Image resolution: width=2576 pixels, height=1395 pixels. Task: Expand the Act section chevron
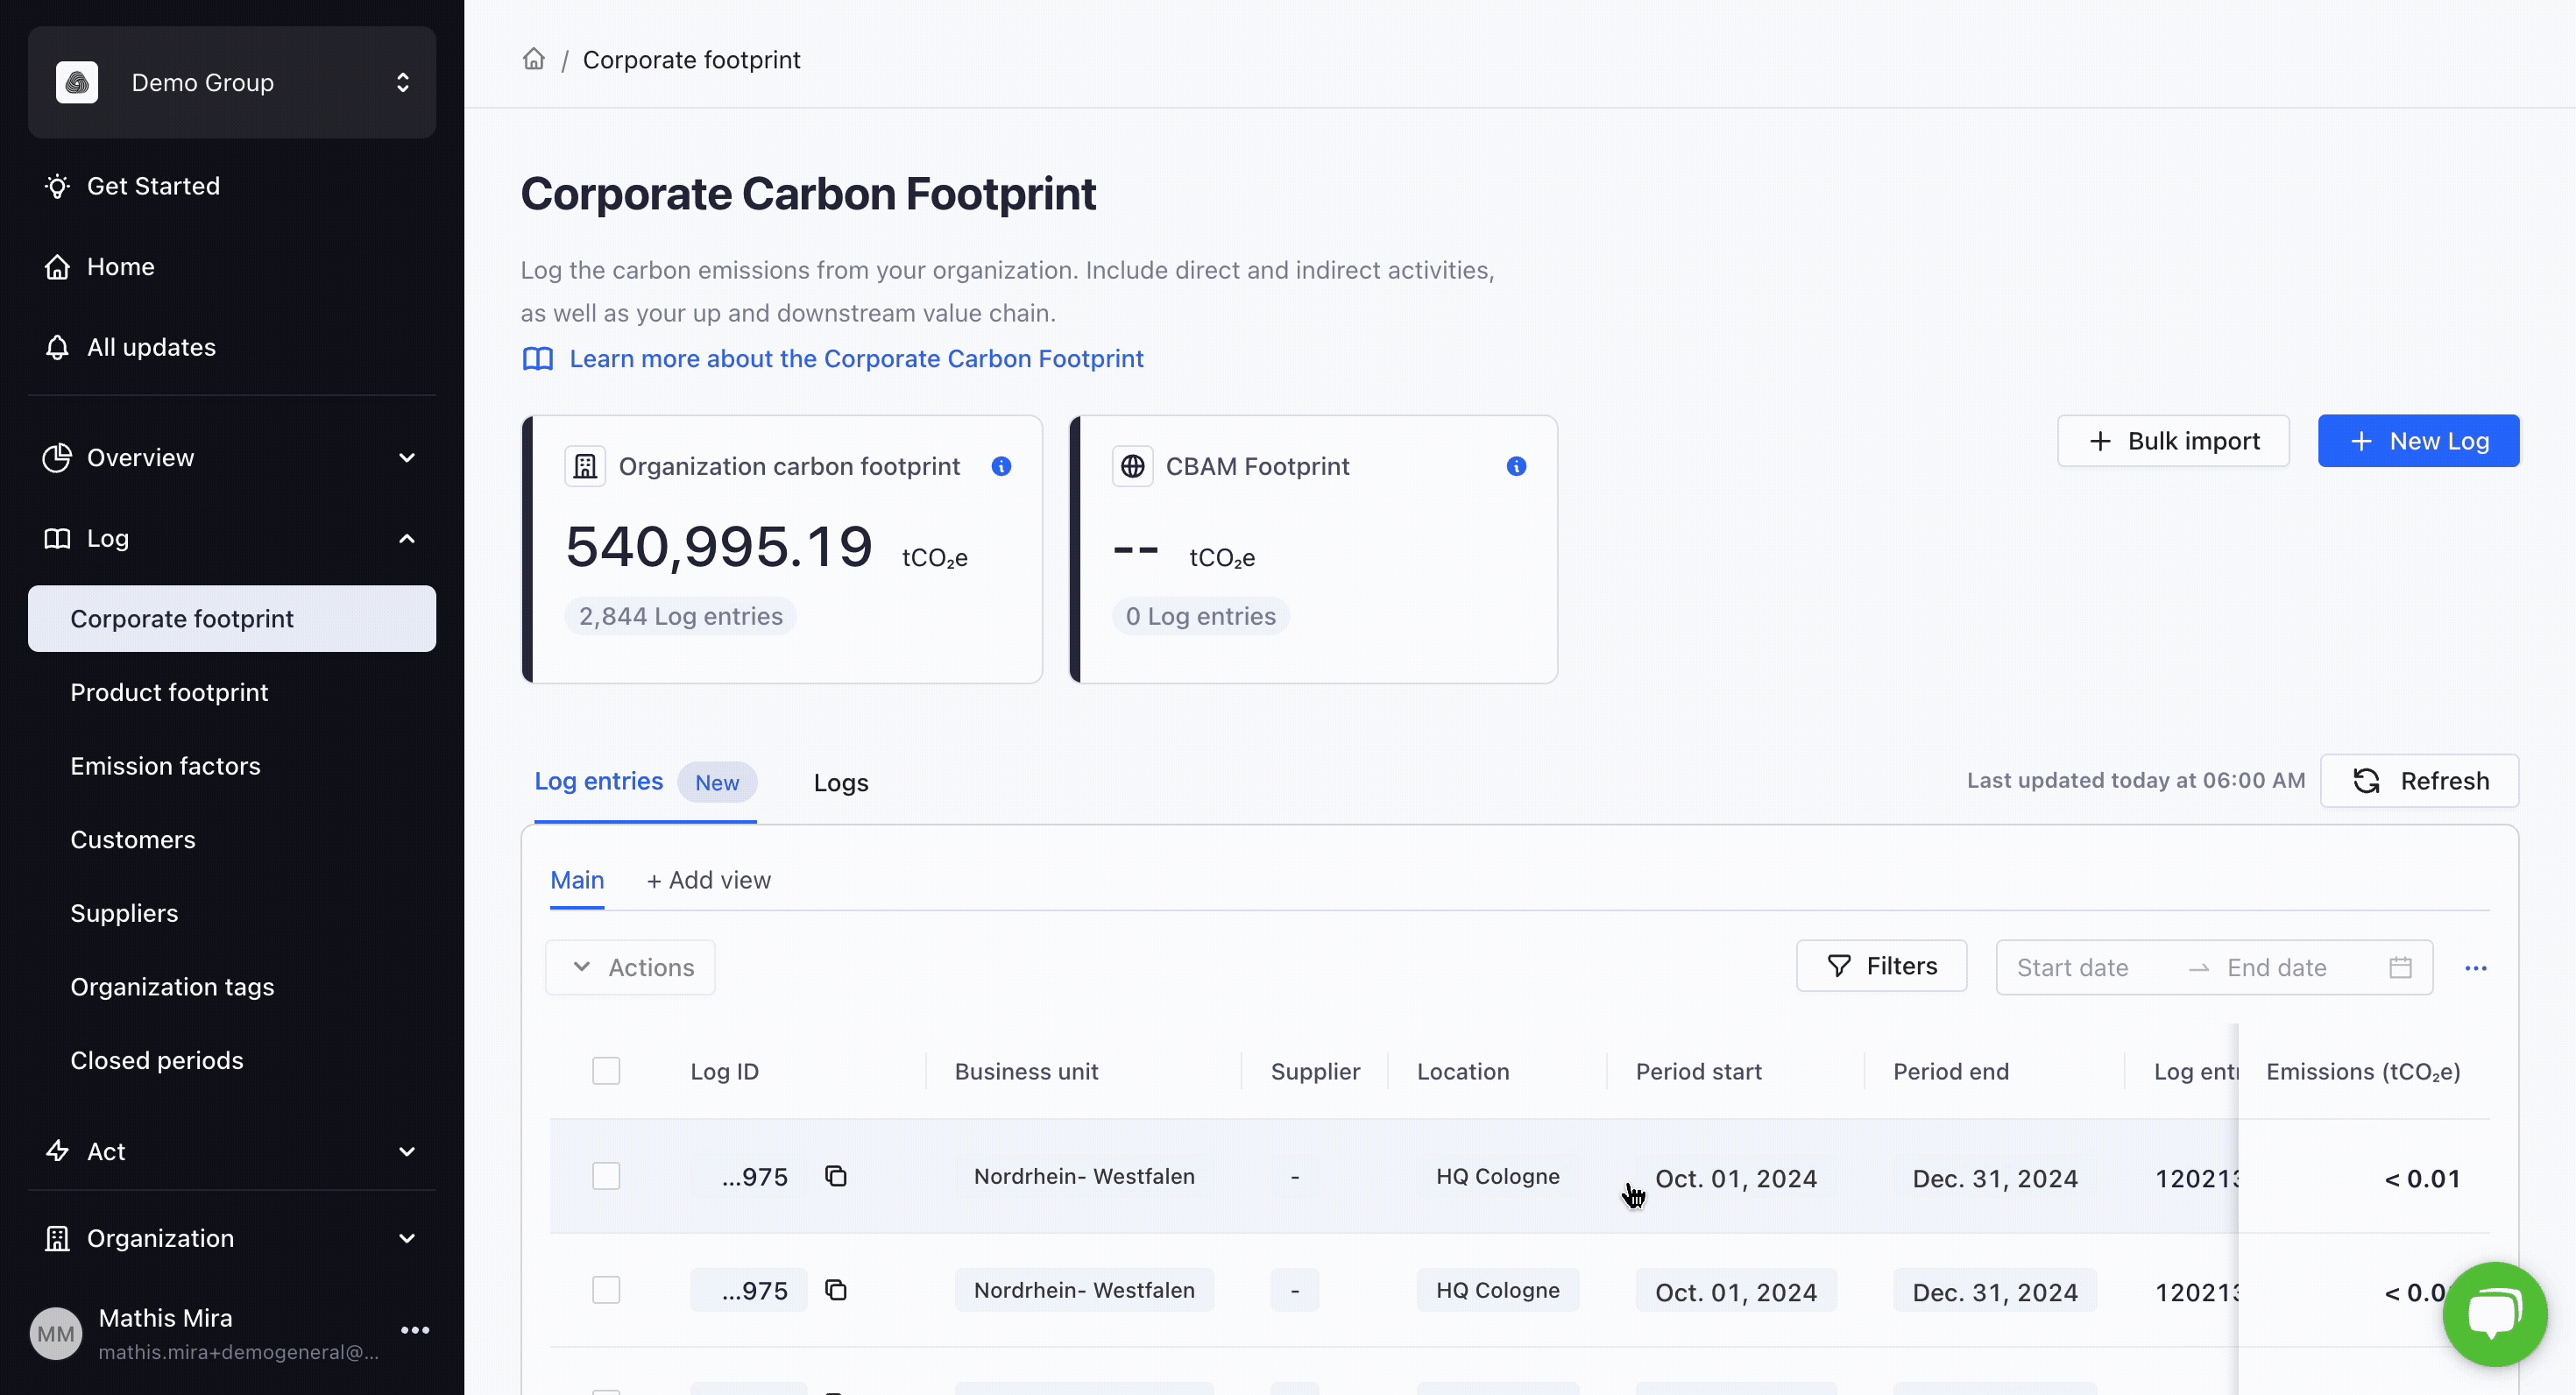tap(407, 1151)
